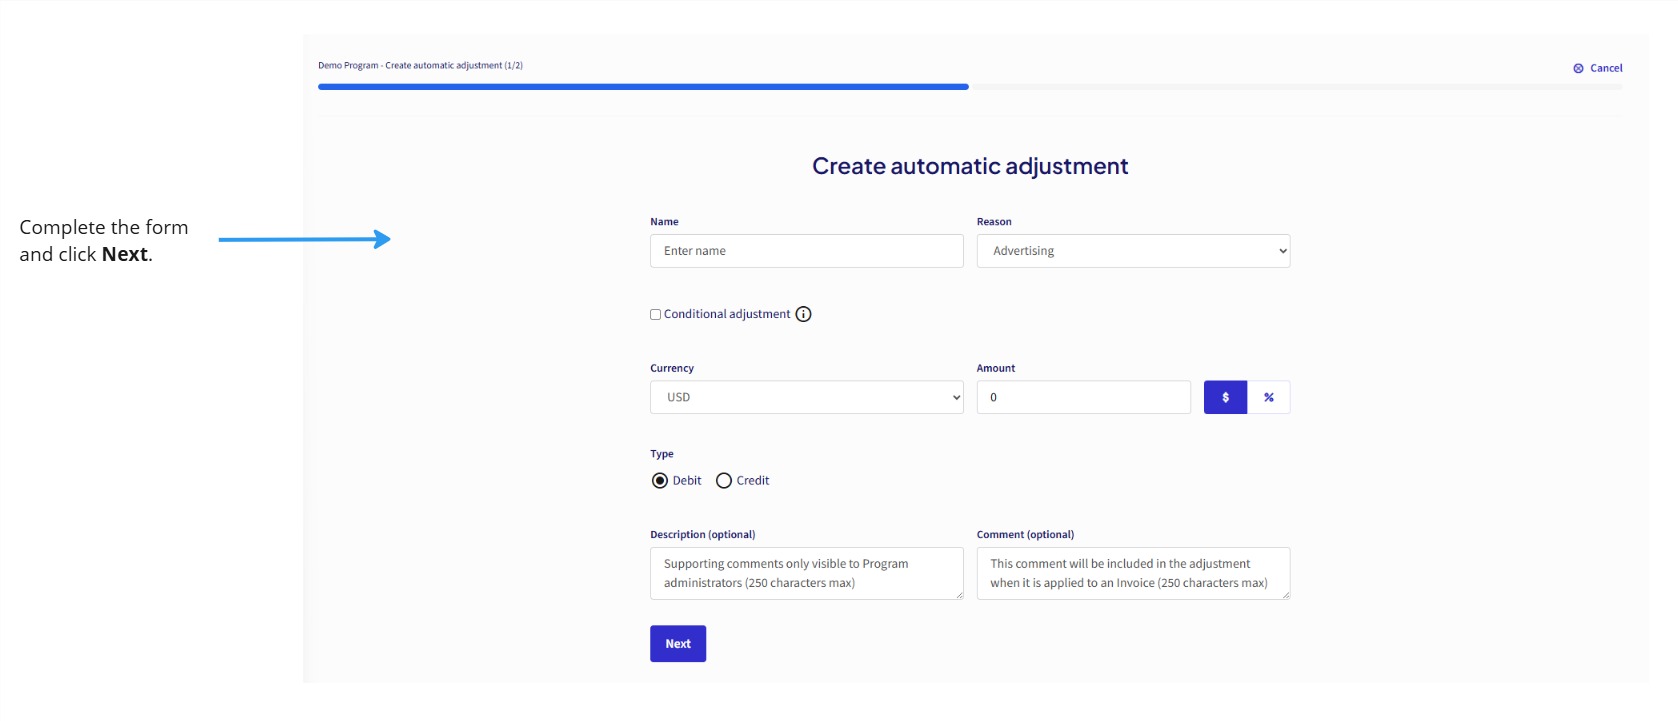This screenshot has width=1678, height=721.
Task: Focus the Name input field
Action: coord(807,251)
